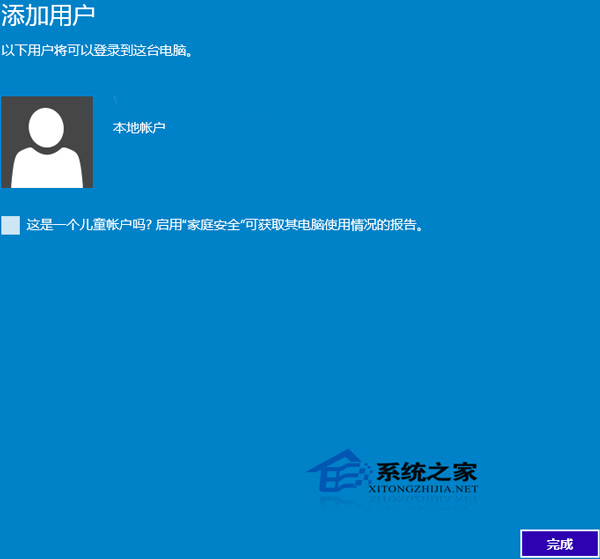Enable the child account Family Safety checkbox
The width and height of the screenshot is (600, 559).
point(10,225)
